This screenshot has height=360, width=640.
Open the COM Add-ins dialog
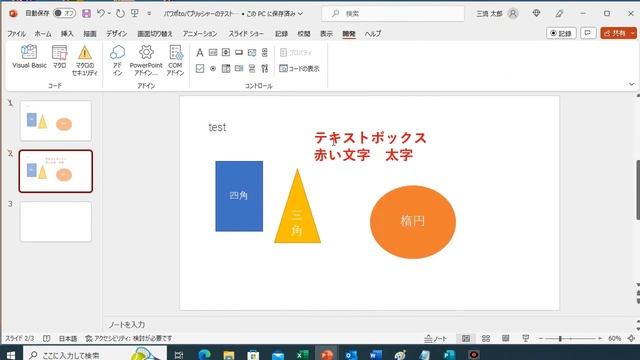[x=175, y=60]
